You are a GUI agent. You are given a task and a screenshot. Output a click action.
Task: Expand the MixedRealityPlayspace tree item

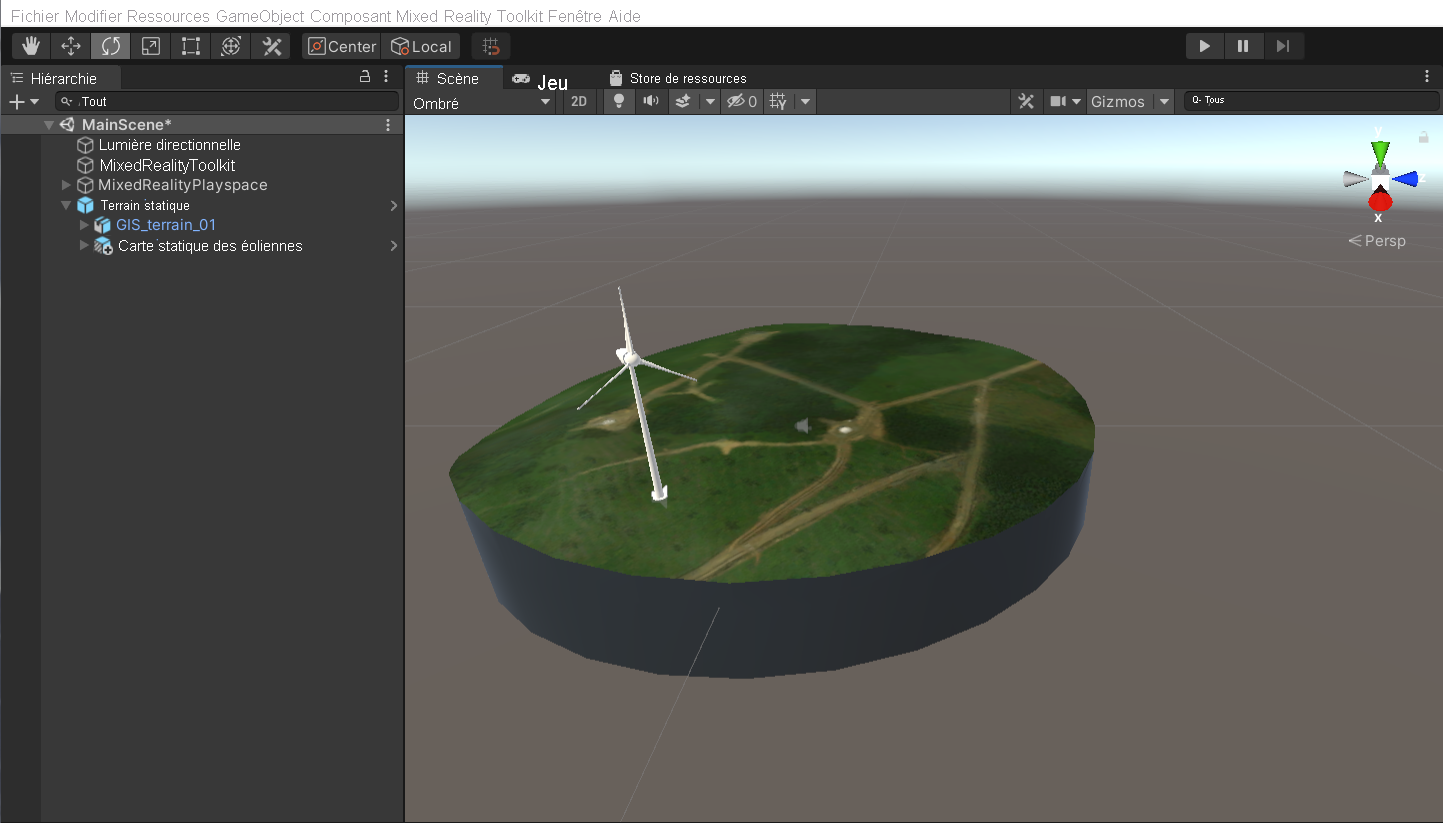pos(67,185)
